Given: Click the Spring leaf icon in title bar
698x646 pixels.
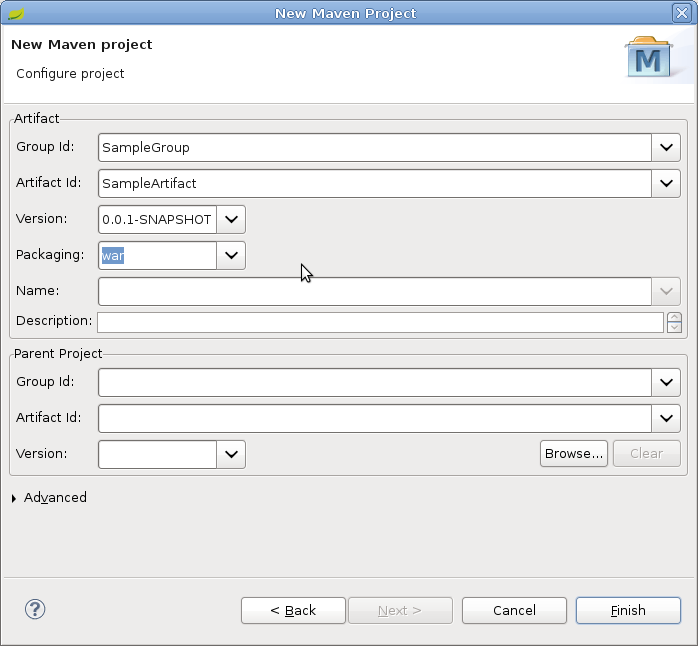Looking at the screenshot, I should point(16,14).
